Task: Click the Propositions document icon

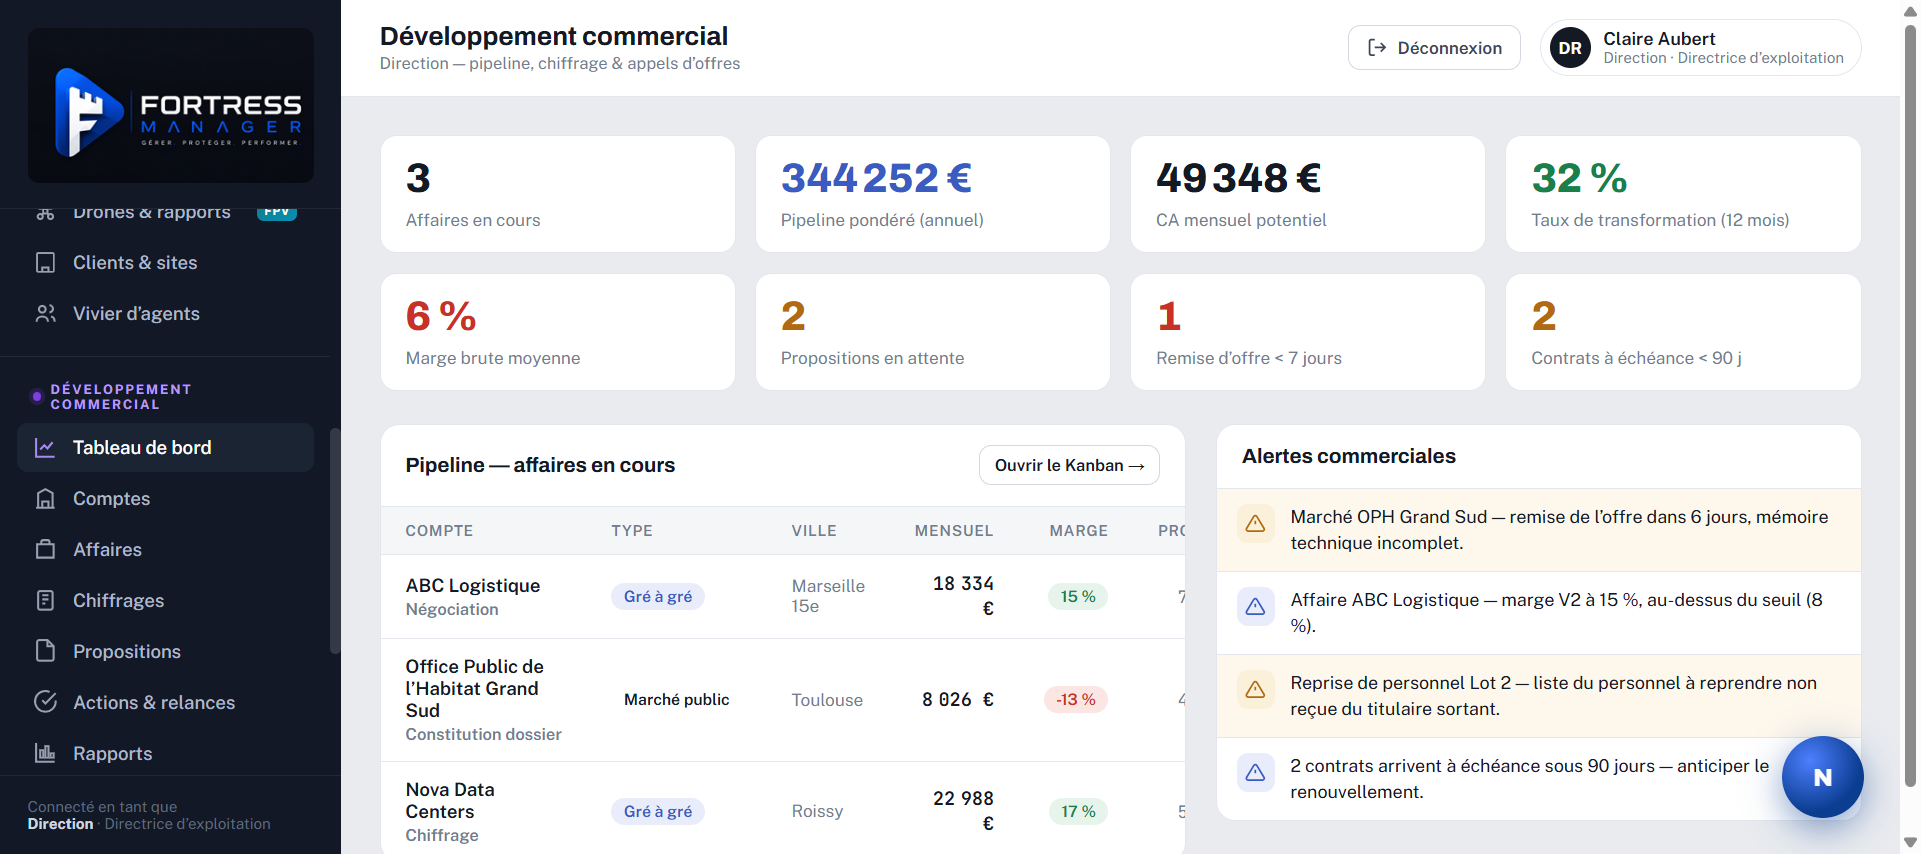Action: click(45, 651)
